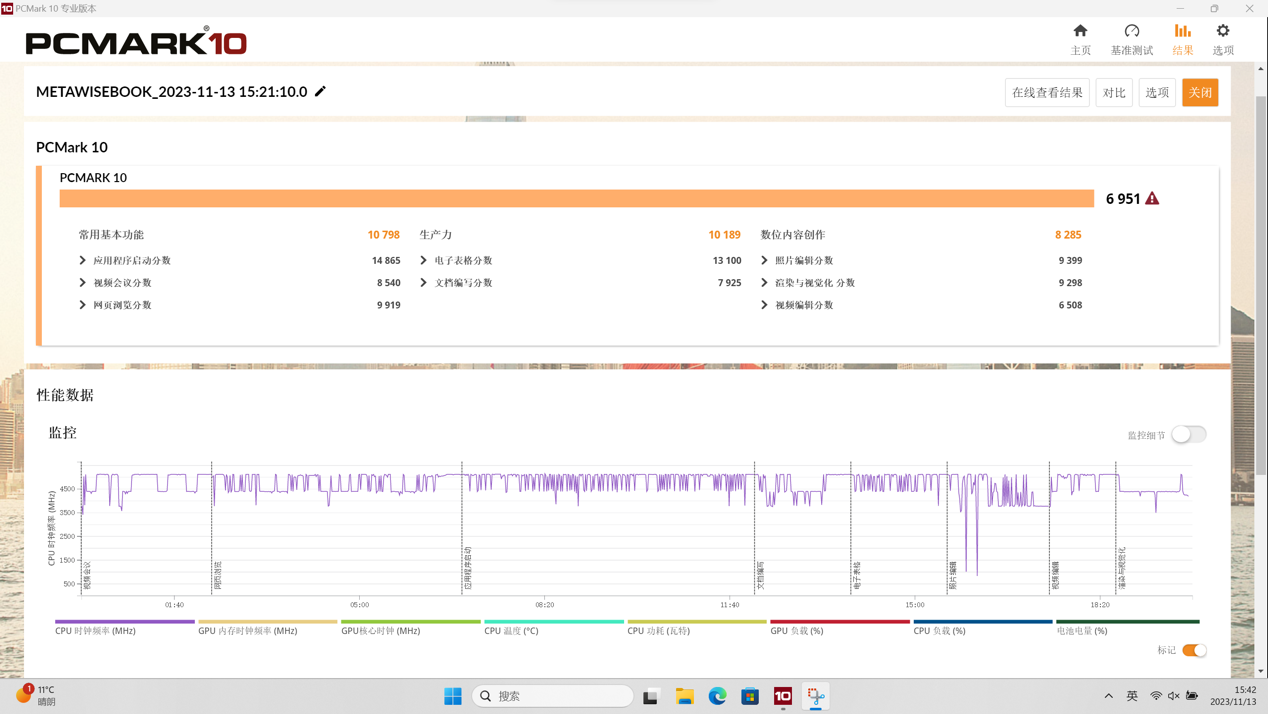Click the 网页浏览 marker in the chart
Image resolution: width=1268 pixels, height=714 pixels.
point(217,575)
